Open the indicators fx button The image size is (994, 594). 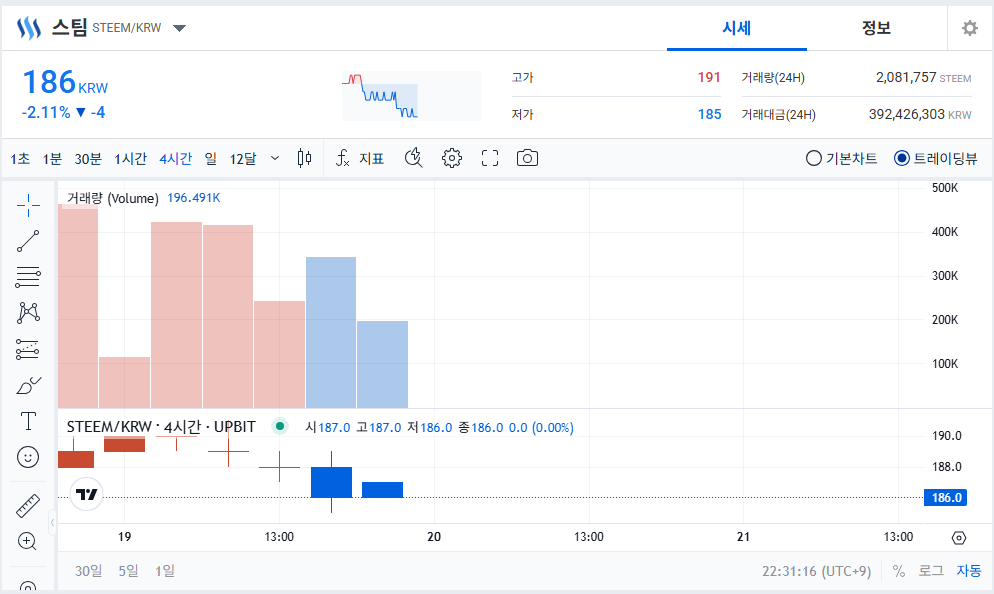(342, 158)
